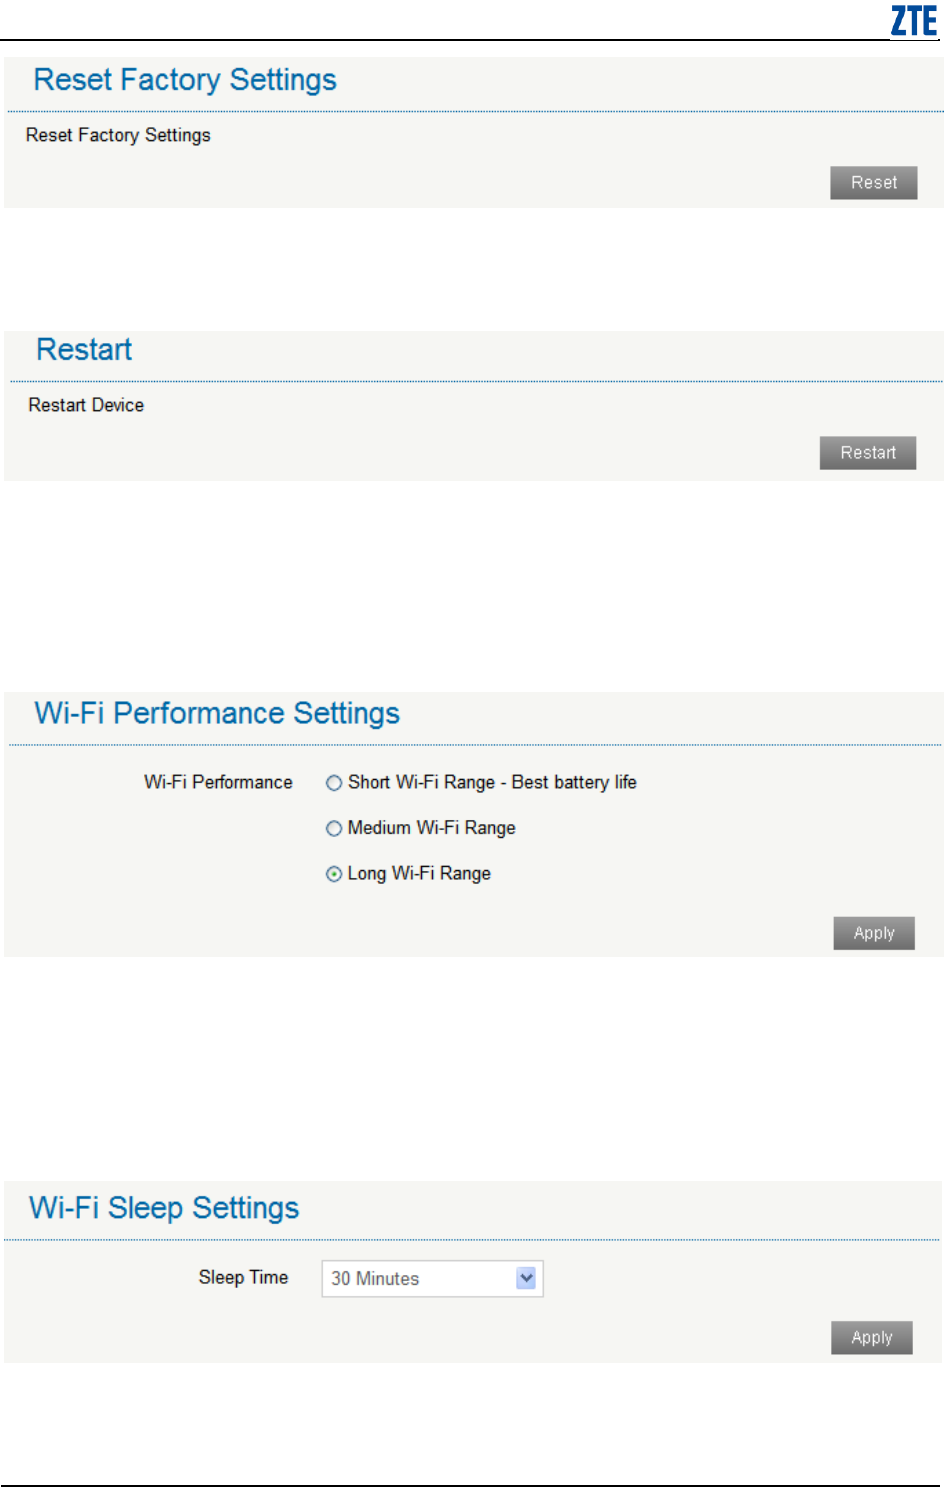The height and width of the screenshot is (1487, 944).
Task: Click the ZTE logo in header
Action: click(914, 21)
